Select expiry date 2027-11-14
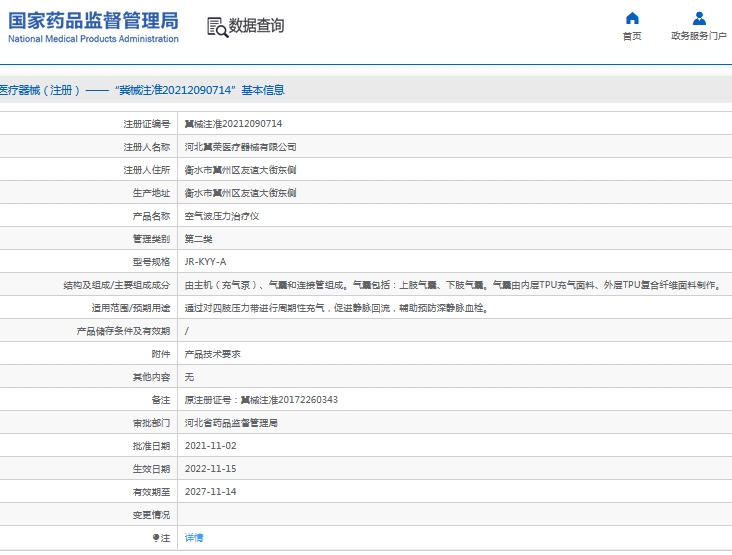Image resolution: width=732 pixels, height=555 pixels. click(x=211, y=492)
